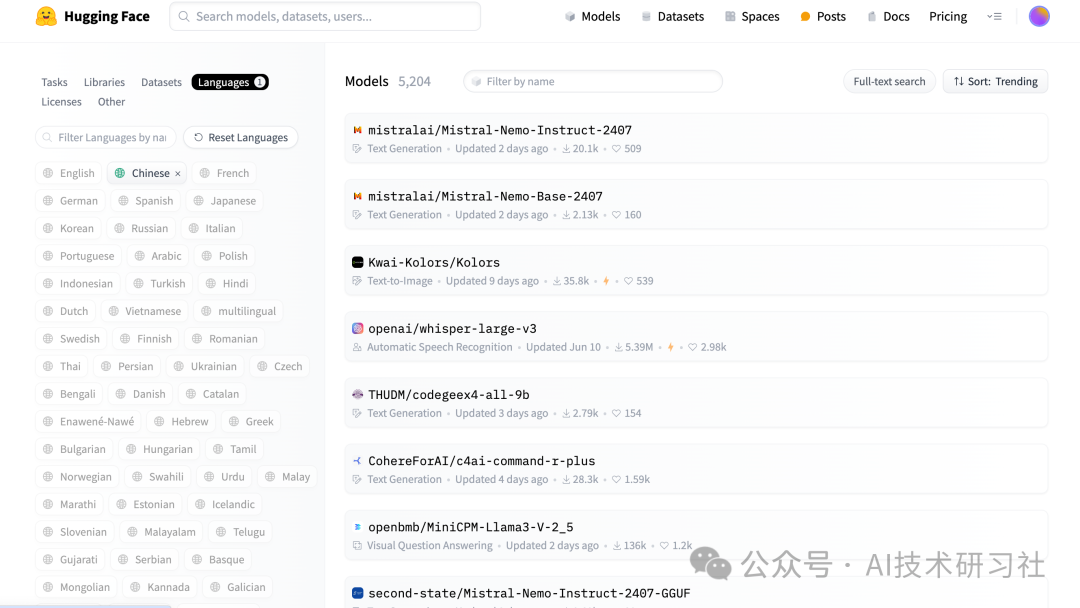Click the sort arrows icon beside Sort: Trending
Viewport: 1080px width, 608px height.
tap(958, 81)
